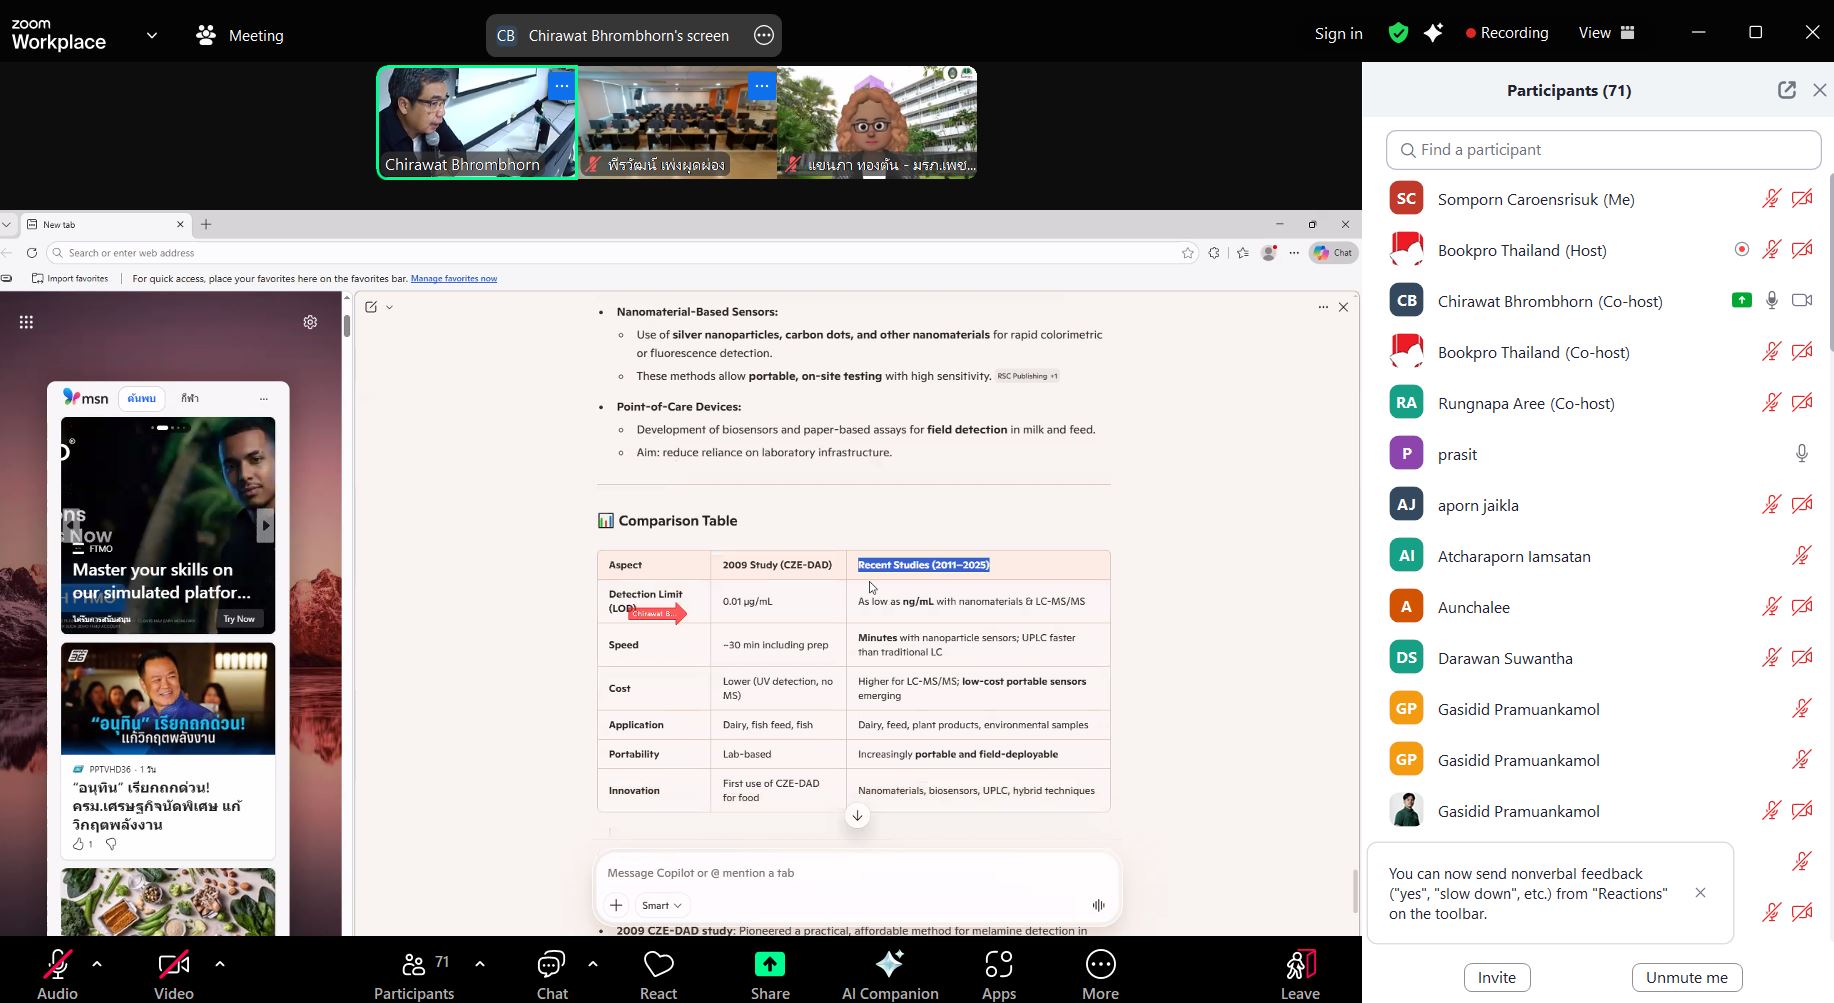Pop out the Participants panel
The height and width of the screenshot is (1003, 1834).
pyautogui.click(x=1786, y=90)
